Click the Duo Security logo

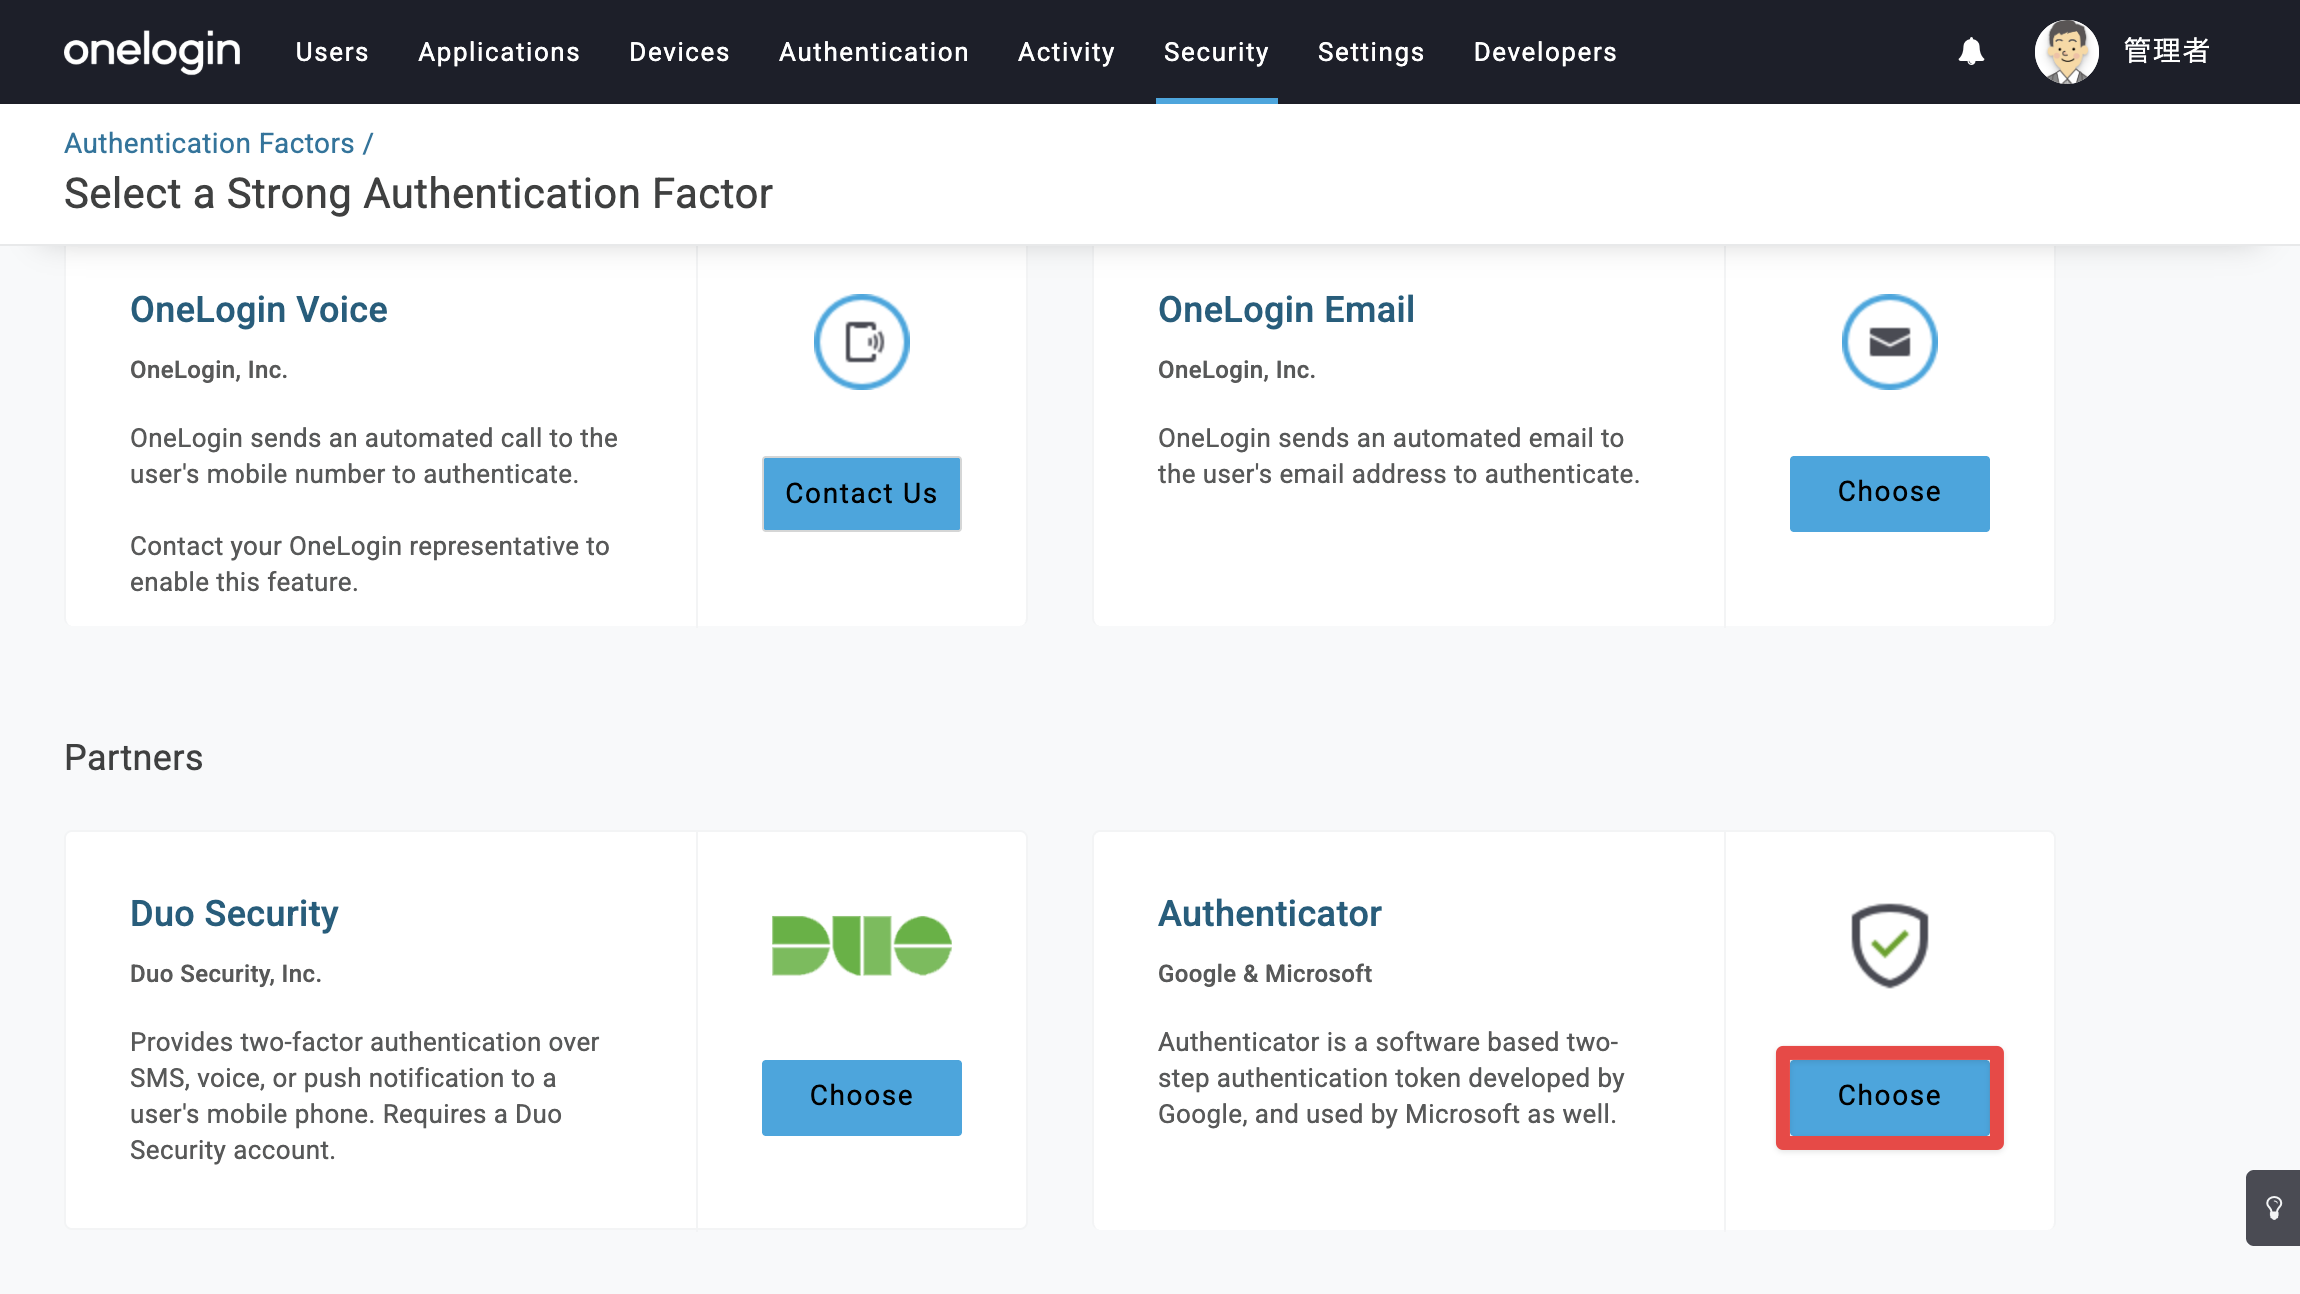point(862,945)
